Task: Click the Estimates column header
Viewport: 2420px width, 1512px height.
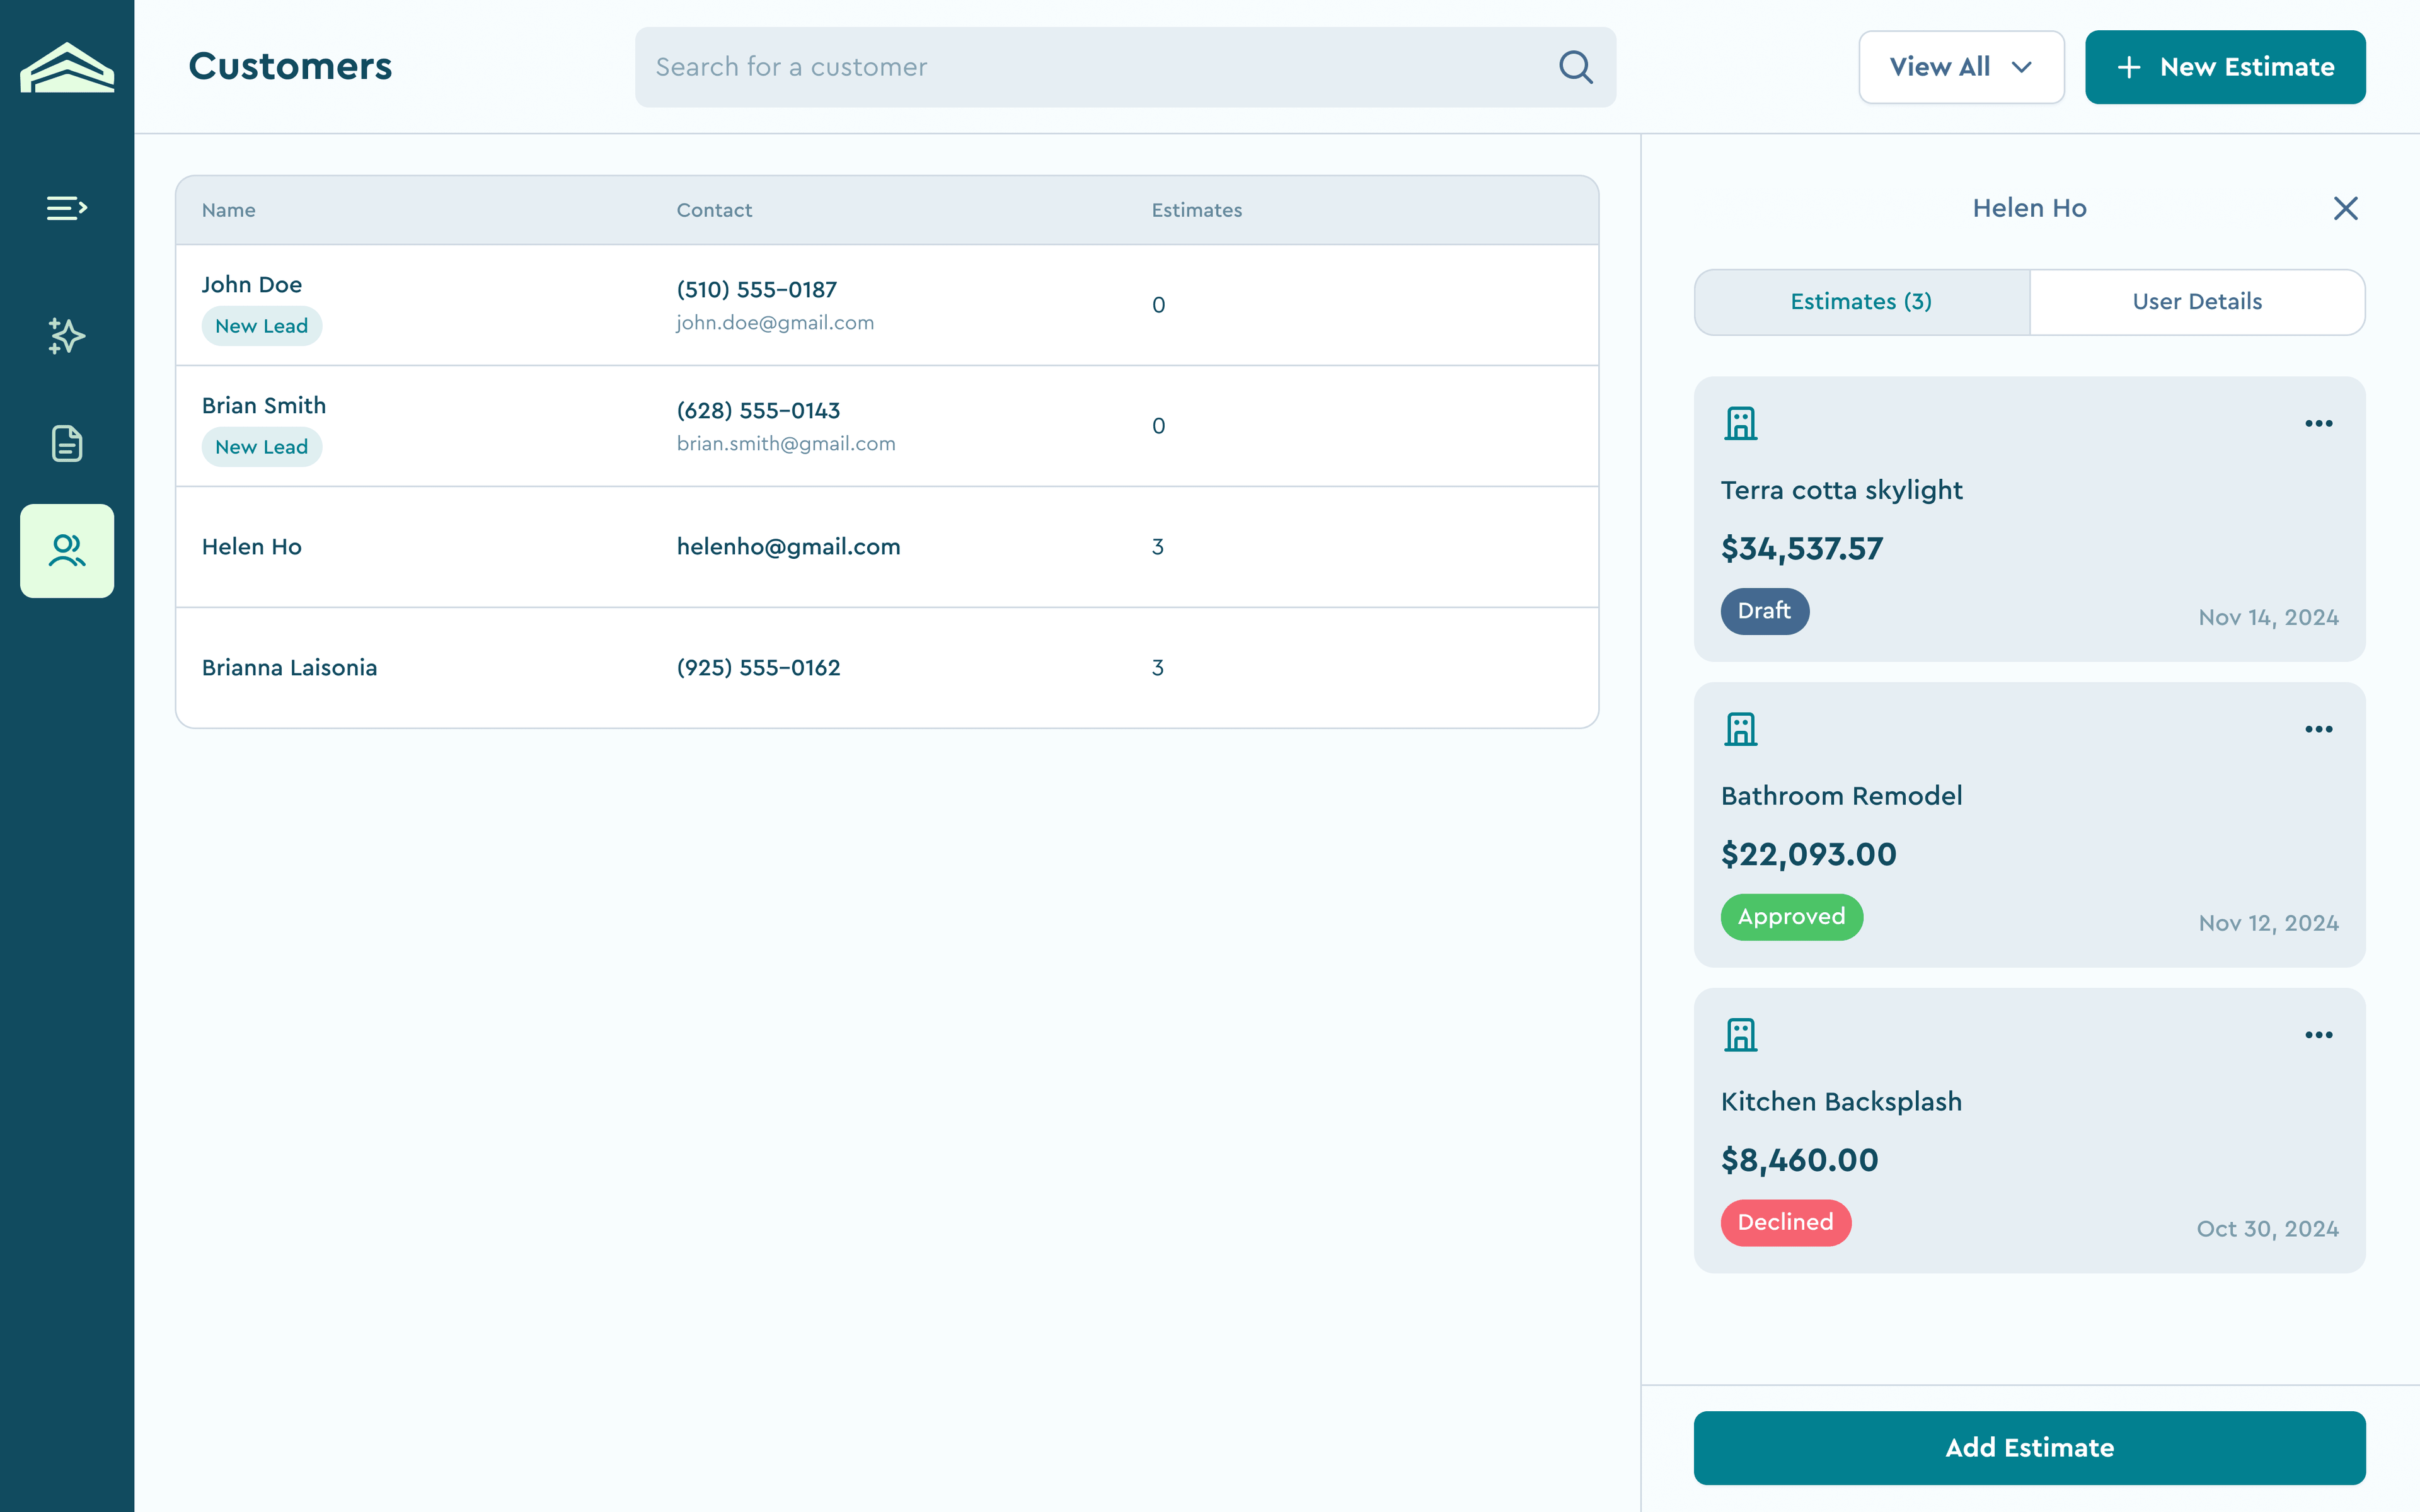Action: (x=1197, y=210)
